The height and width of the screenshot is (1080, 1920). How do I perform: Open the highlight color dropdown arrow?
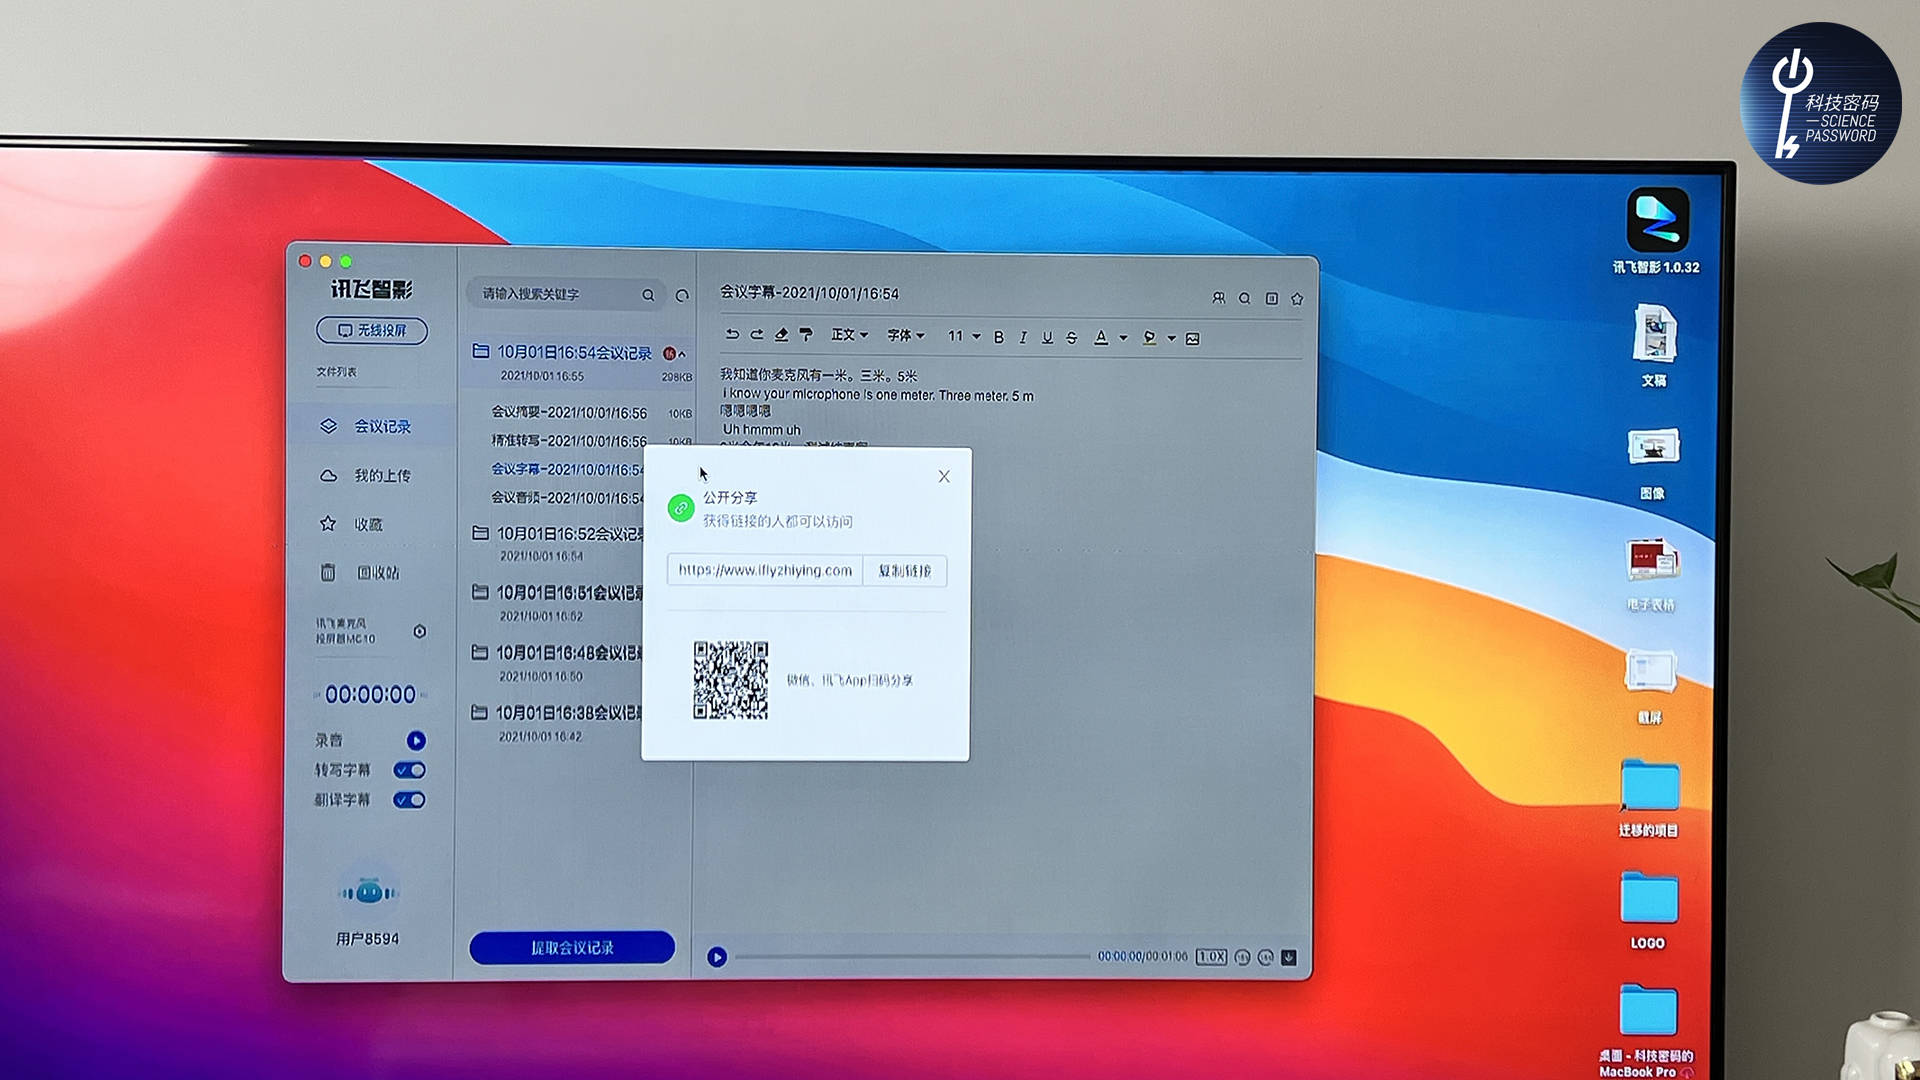[1172, 339]
